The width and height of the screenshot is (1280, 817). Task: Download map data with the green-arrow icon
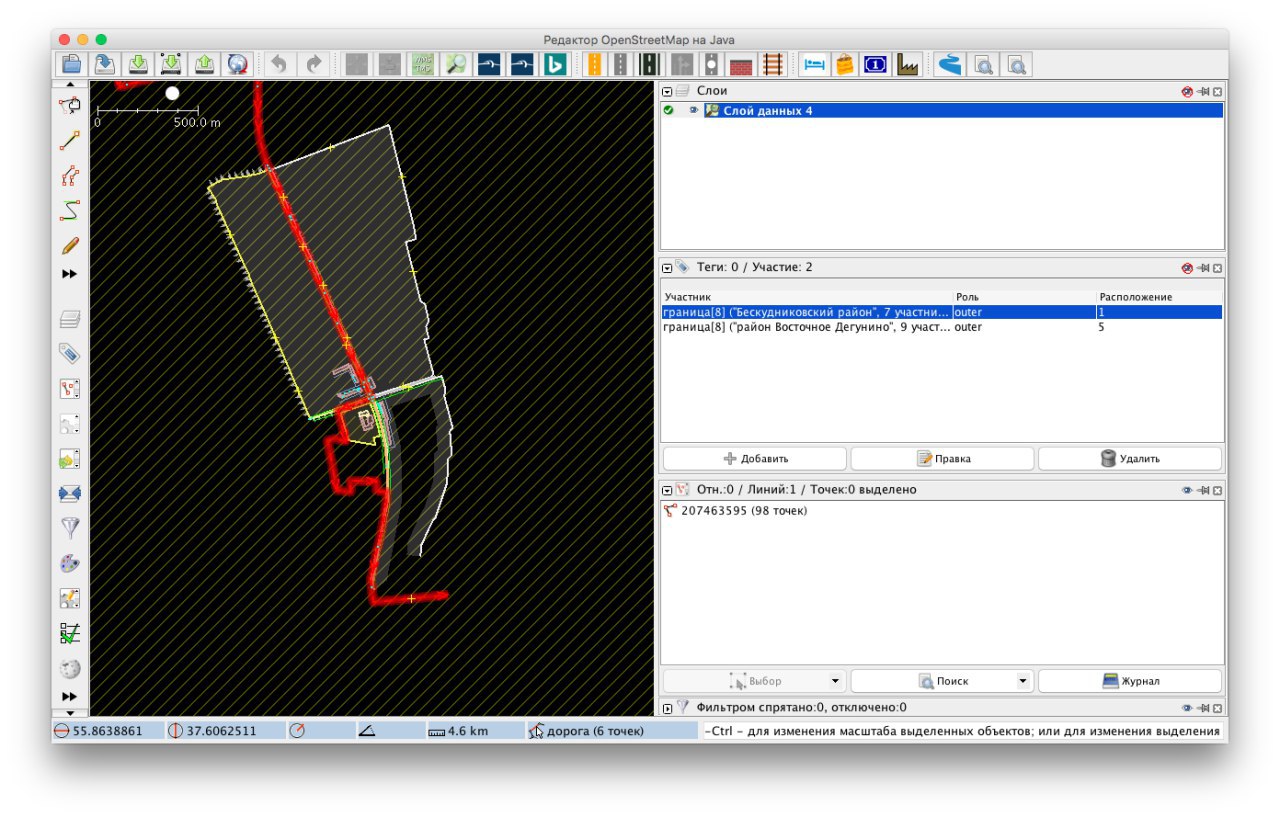click(138, 65)
